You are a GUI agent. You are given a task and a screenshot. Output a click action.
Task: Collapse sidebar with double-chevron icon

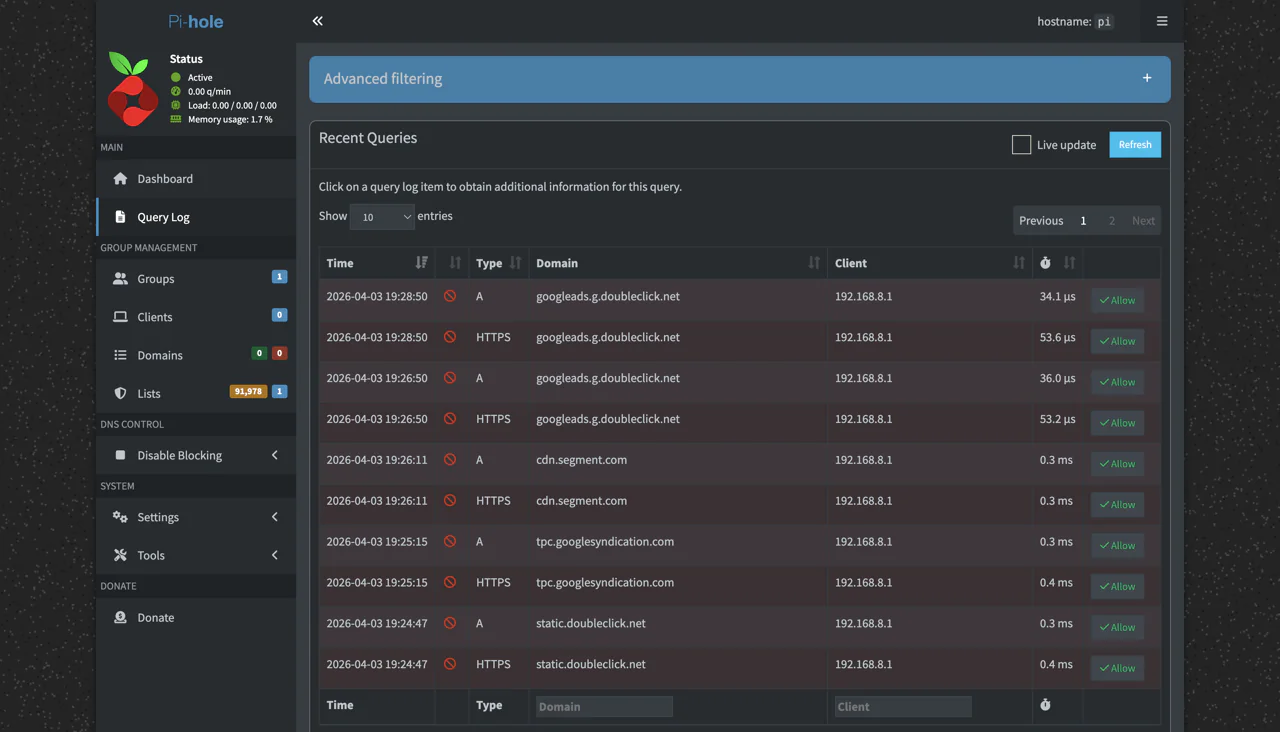(317, 21)
